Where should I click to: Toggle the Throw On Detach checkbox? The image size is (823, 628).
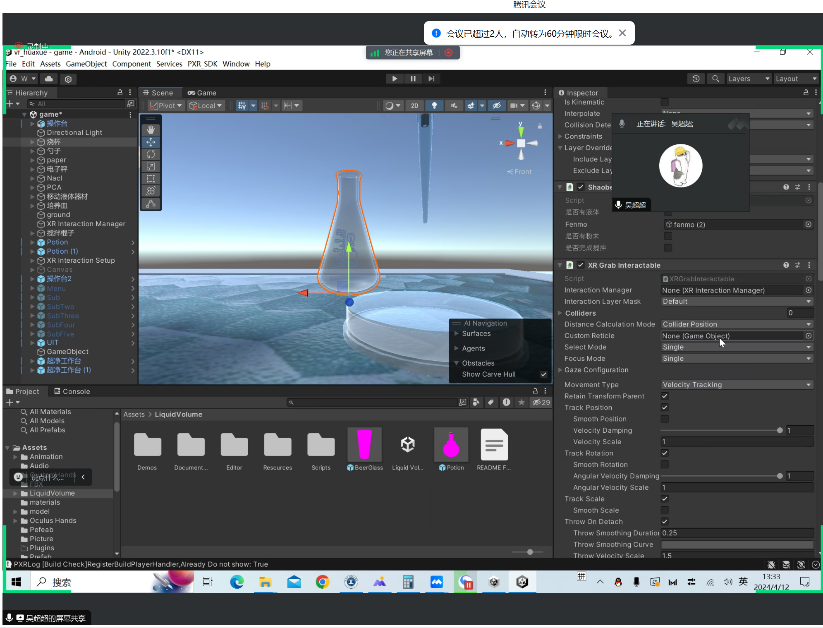[x=665, y=522]
